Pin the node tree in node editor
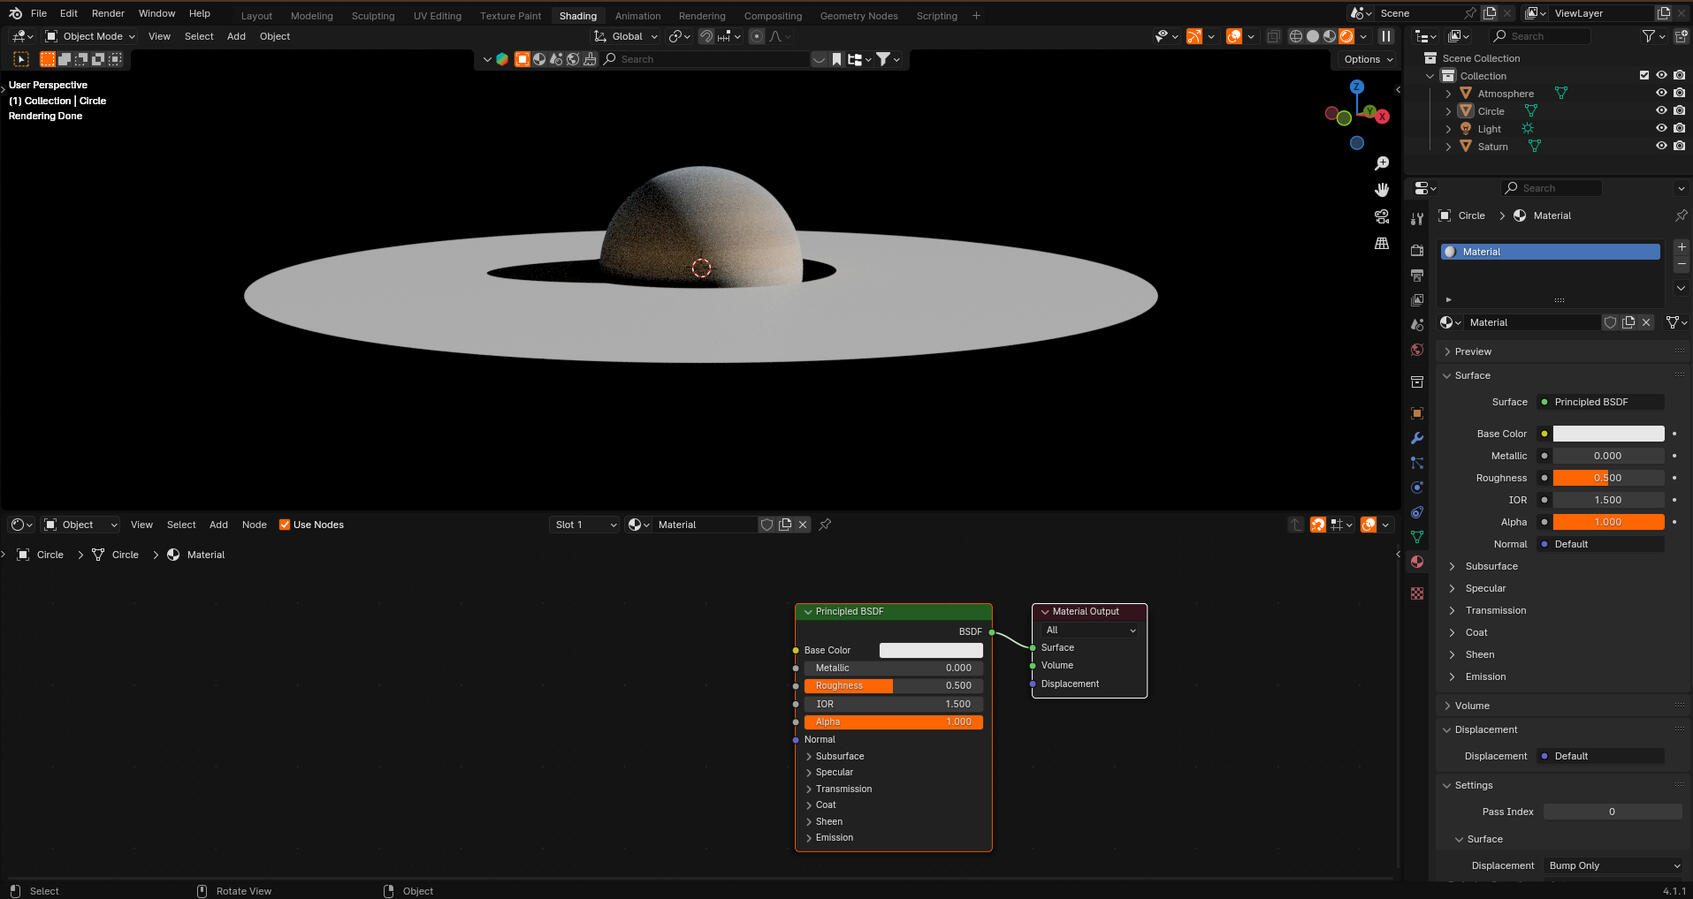Image resolution: width=1693 pixels, height=899 pixels. [x=825, y=524]
